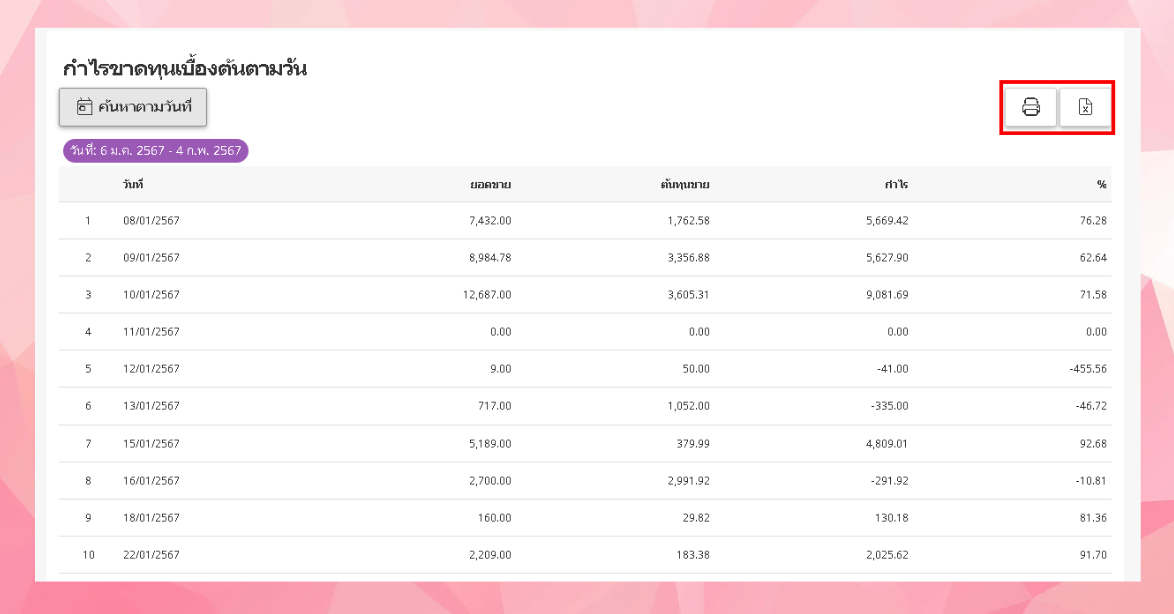Screen dimensions: 1174x614
Task: Export the report with the Excel icon
Action: 1085,107
